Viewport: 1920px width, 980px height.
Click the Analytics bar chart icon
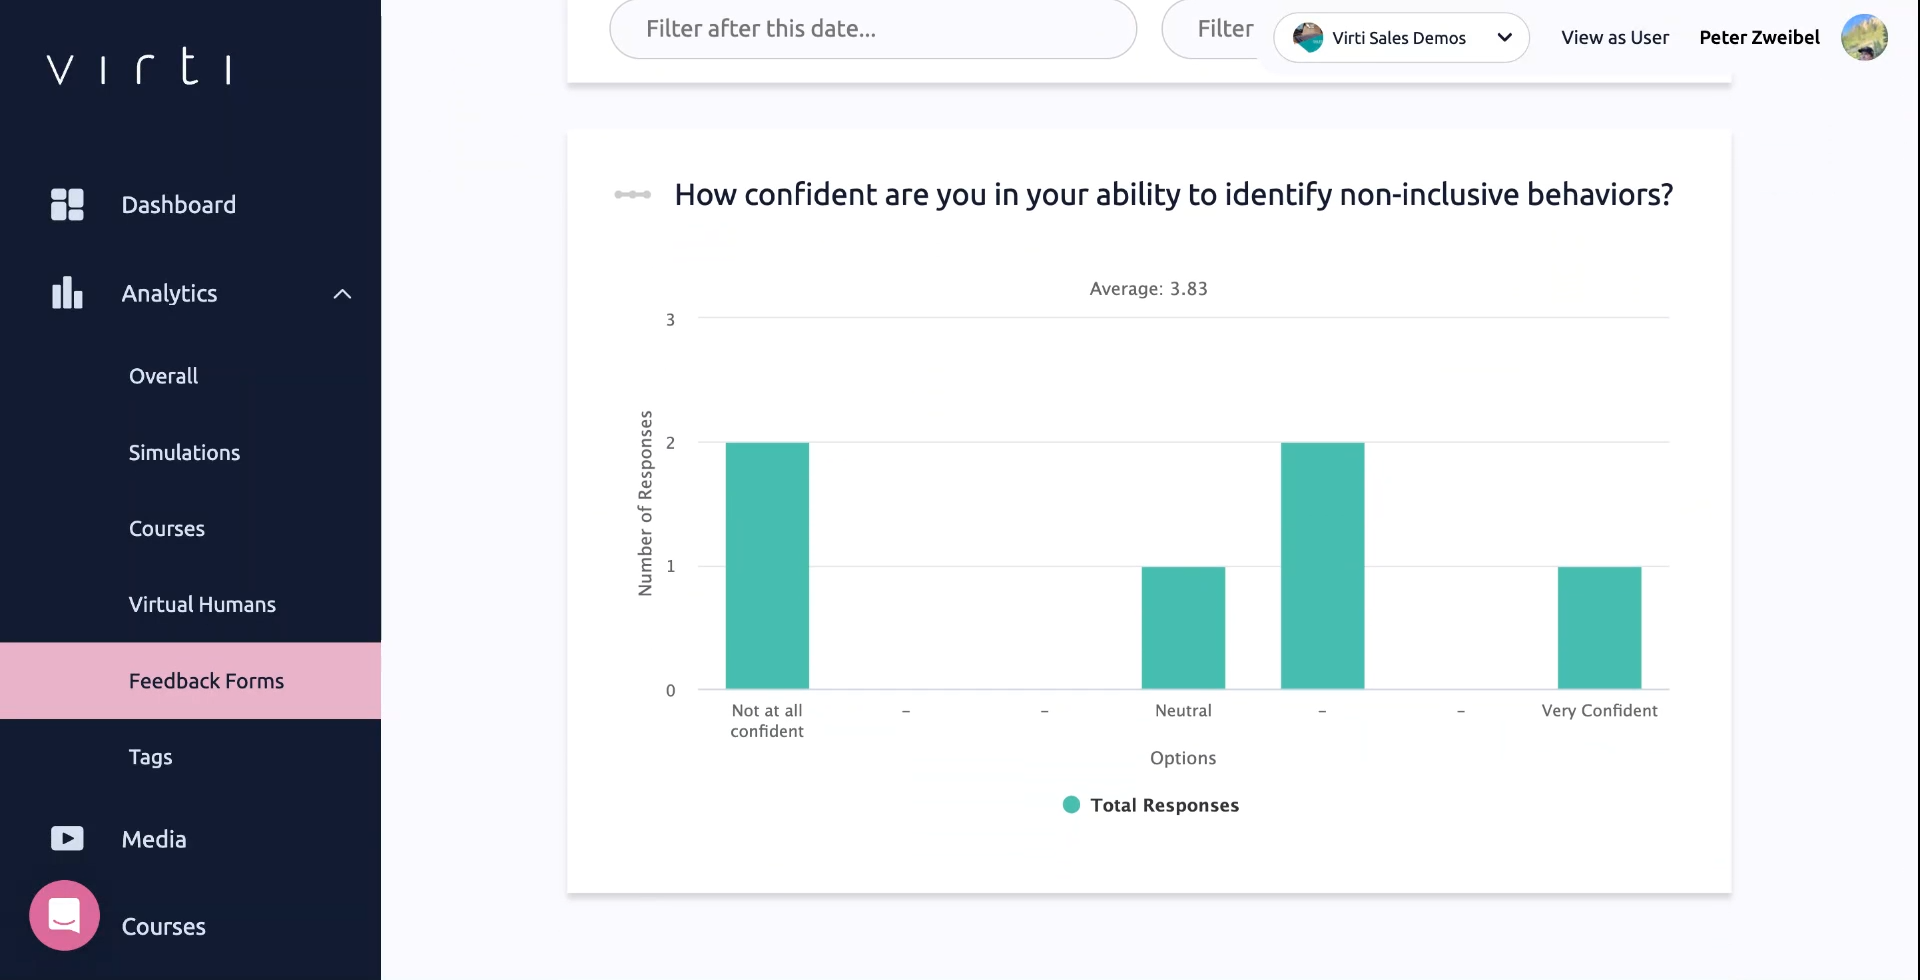coord(67,293)
